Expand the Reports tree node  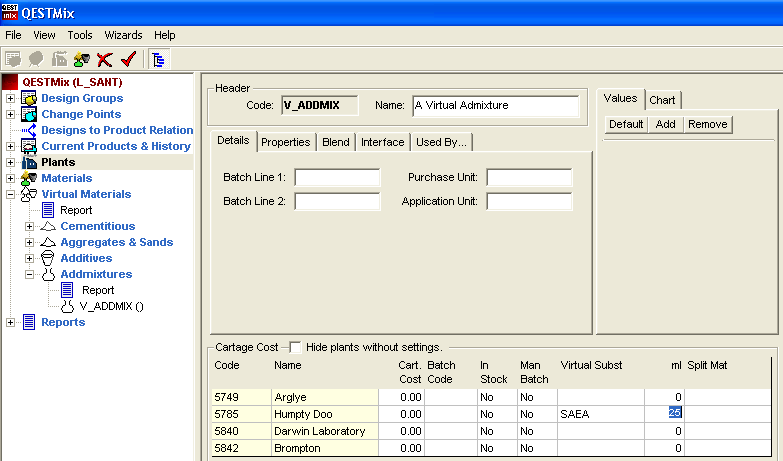pos(11,322)
